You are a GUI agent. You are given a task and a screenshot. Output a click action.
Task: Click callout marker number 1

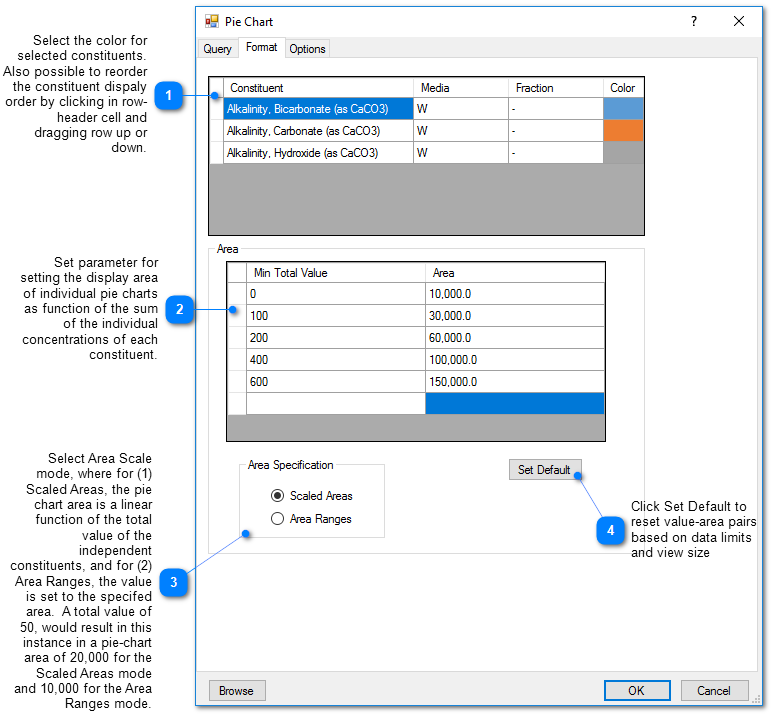tap(169, 96)
